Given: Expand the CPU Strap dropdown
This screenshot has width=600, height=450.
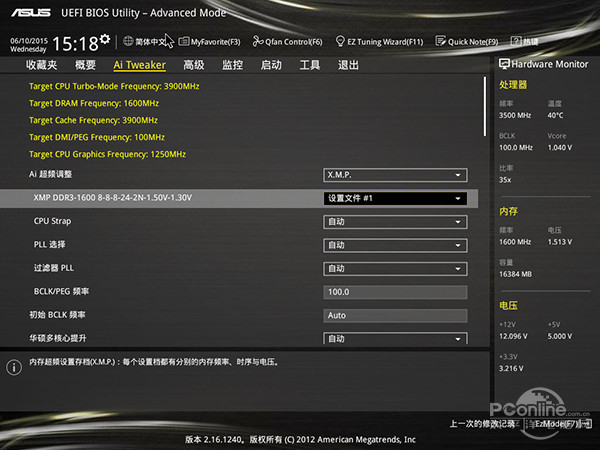Looking at the screenshot, I should click(x=395, y=222).
